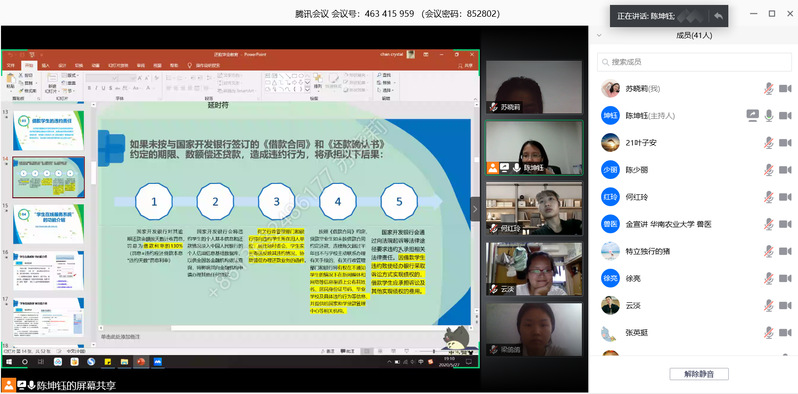Toggle my microphone in the 苏晓莉(我) row
This screenshot has width=798, height=394.
click(x=769, y=89)
